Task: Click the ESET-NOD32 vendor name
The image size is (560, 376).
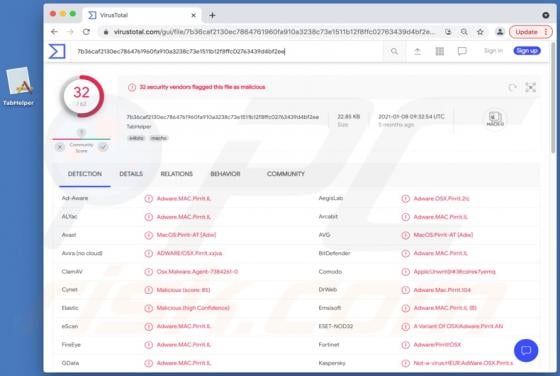Action: tap(335, 326)
